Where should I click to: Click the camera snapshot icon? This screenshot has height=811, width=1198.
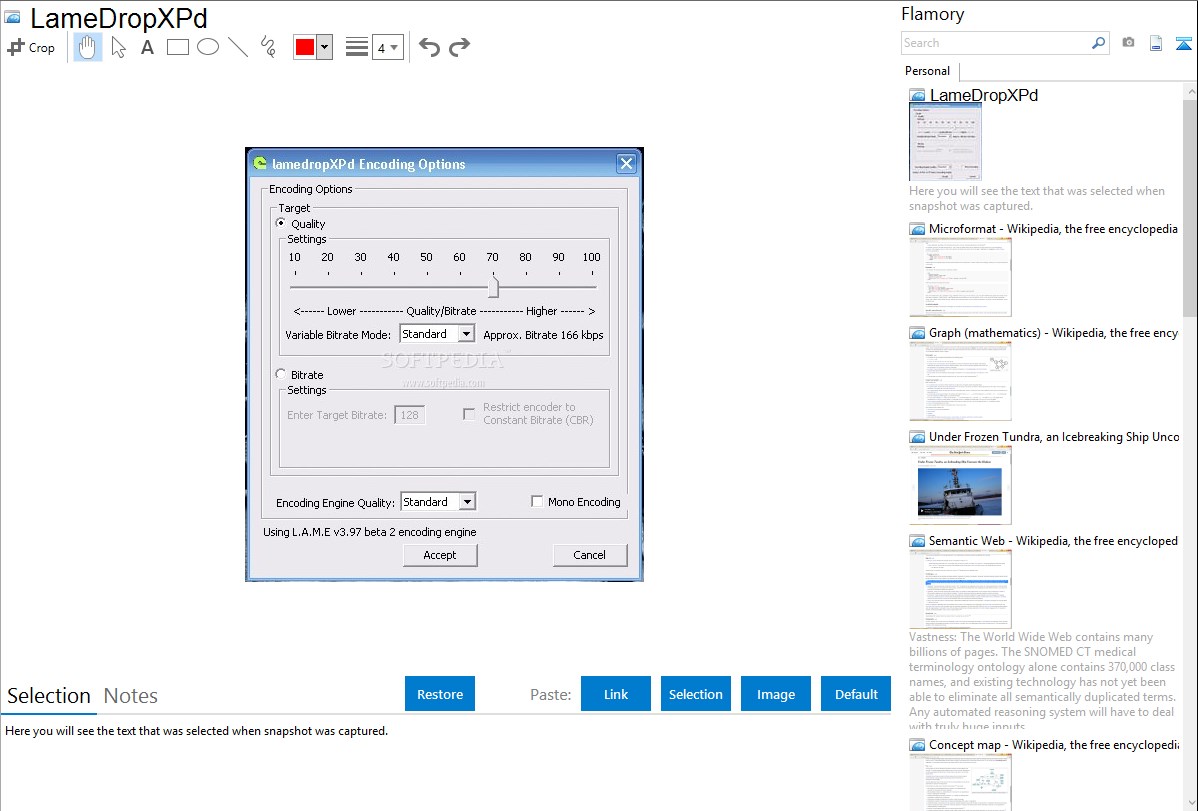tap(1128, 43)
